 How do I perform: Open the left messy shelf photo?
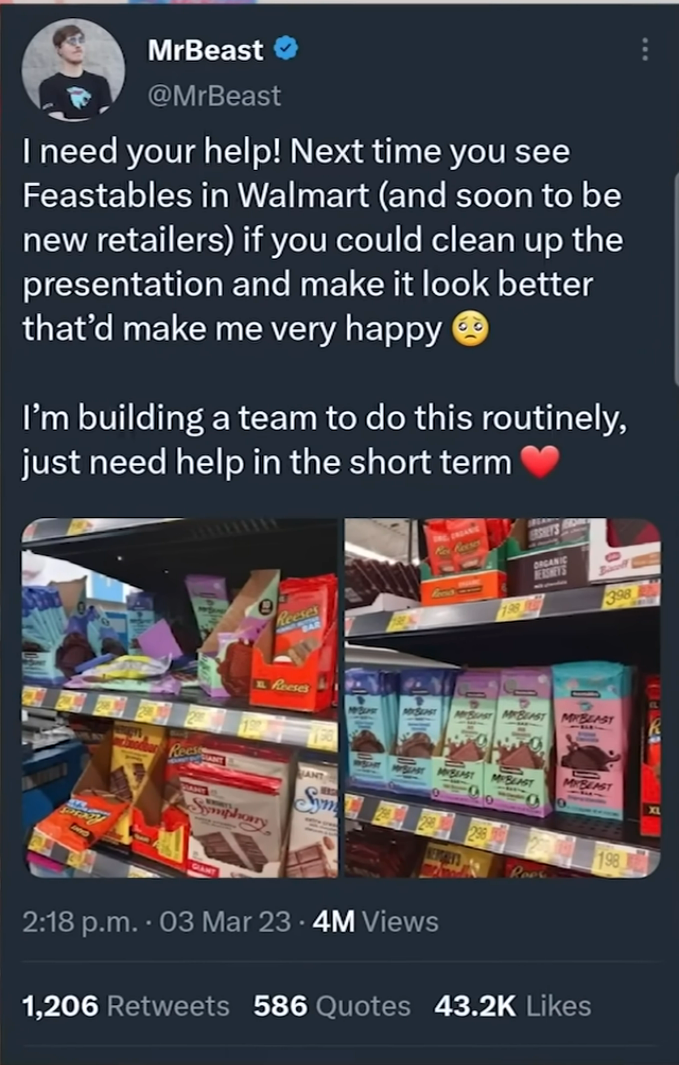tap(180, 698)
